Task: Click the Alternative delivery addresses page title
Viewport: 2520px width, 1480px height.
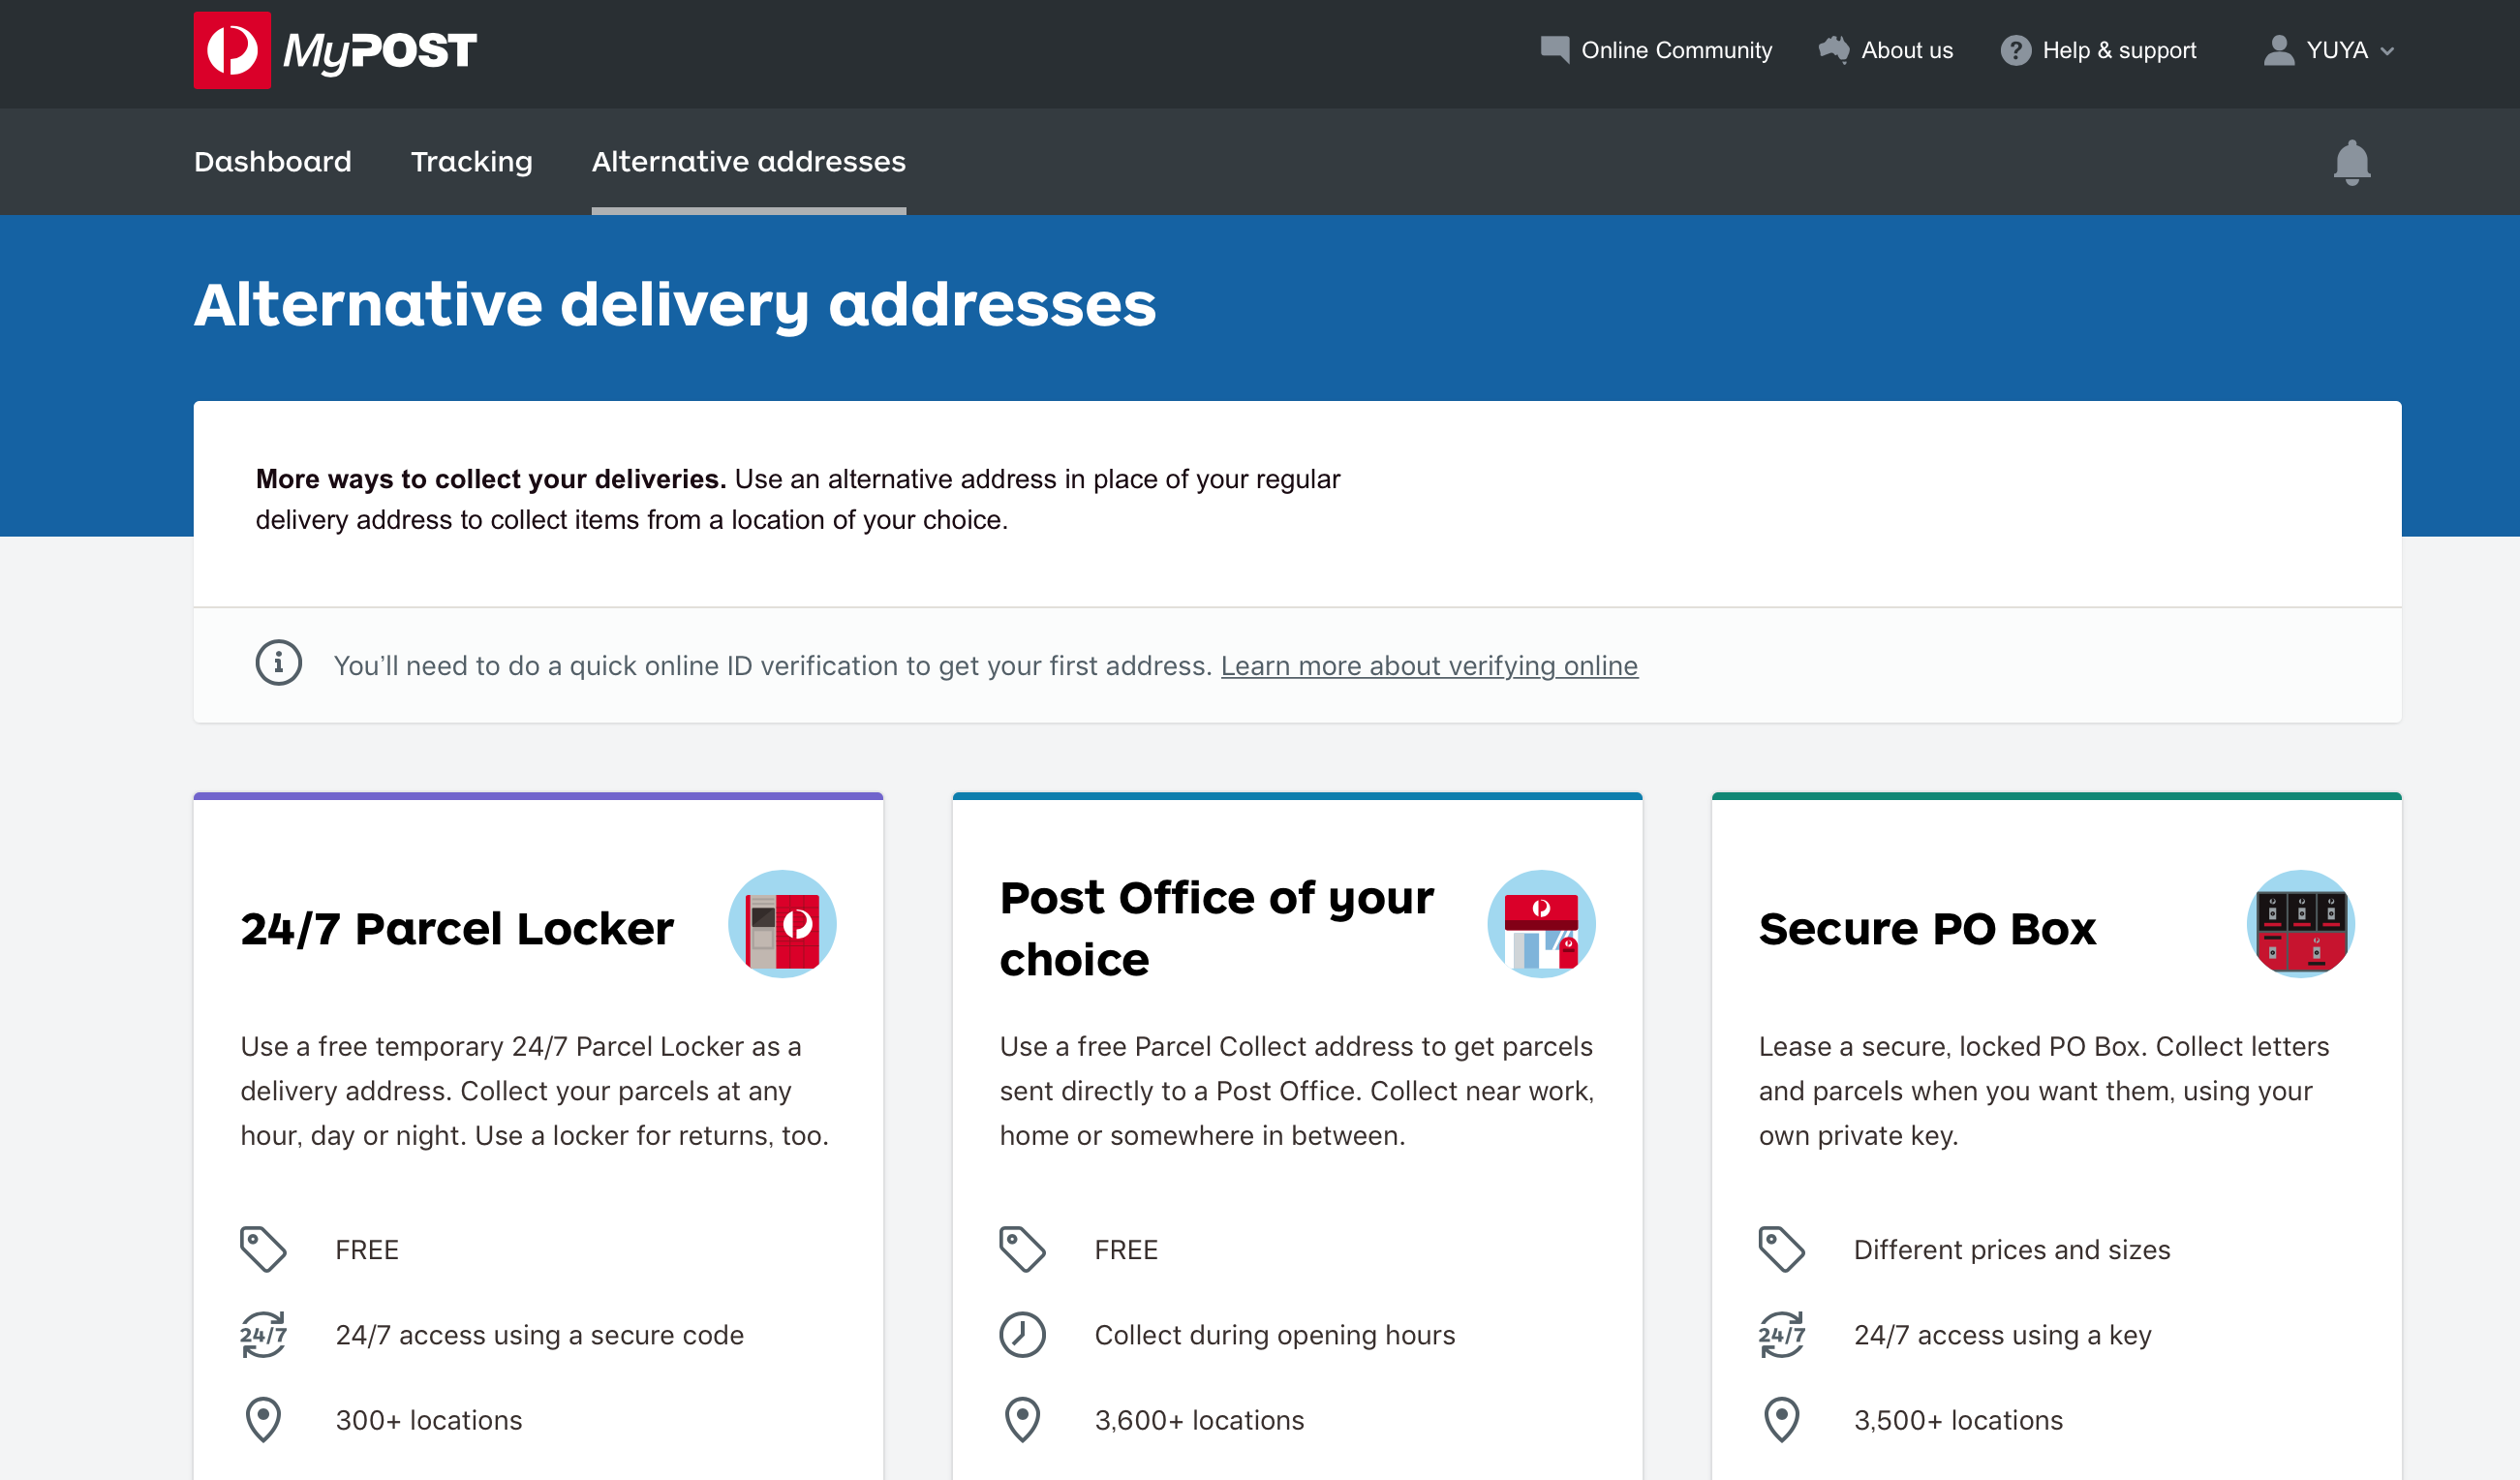Action: coord(675,305)
